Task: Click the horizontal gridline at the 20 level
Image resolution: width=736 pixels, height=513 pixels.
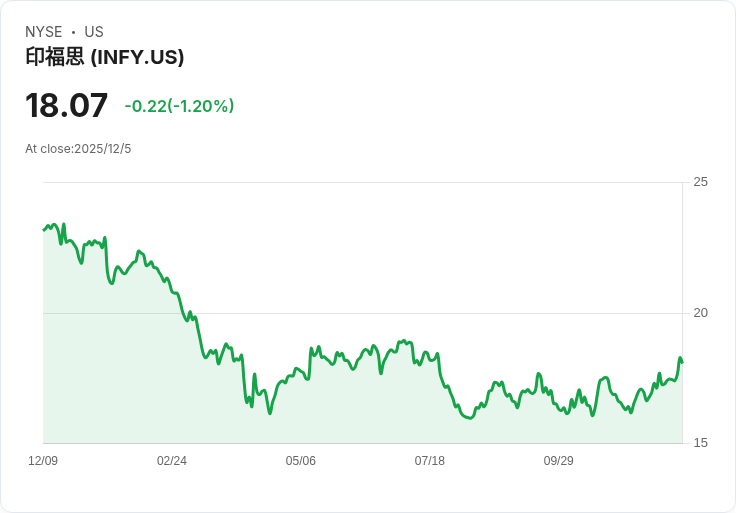Action: tap(450, 313)
